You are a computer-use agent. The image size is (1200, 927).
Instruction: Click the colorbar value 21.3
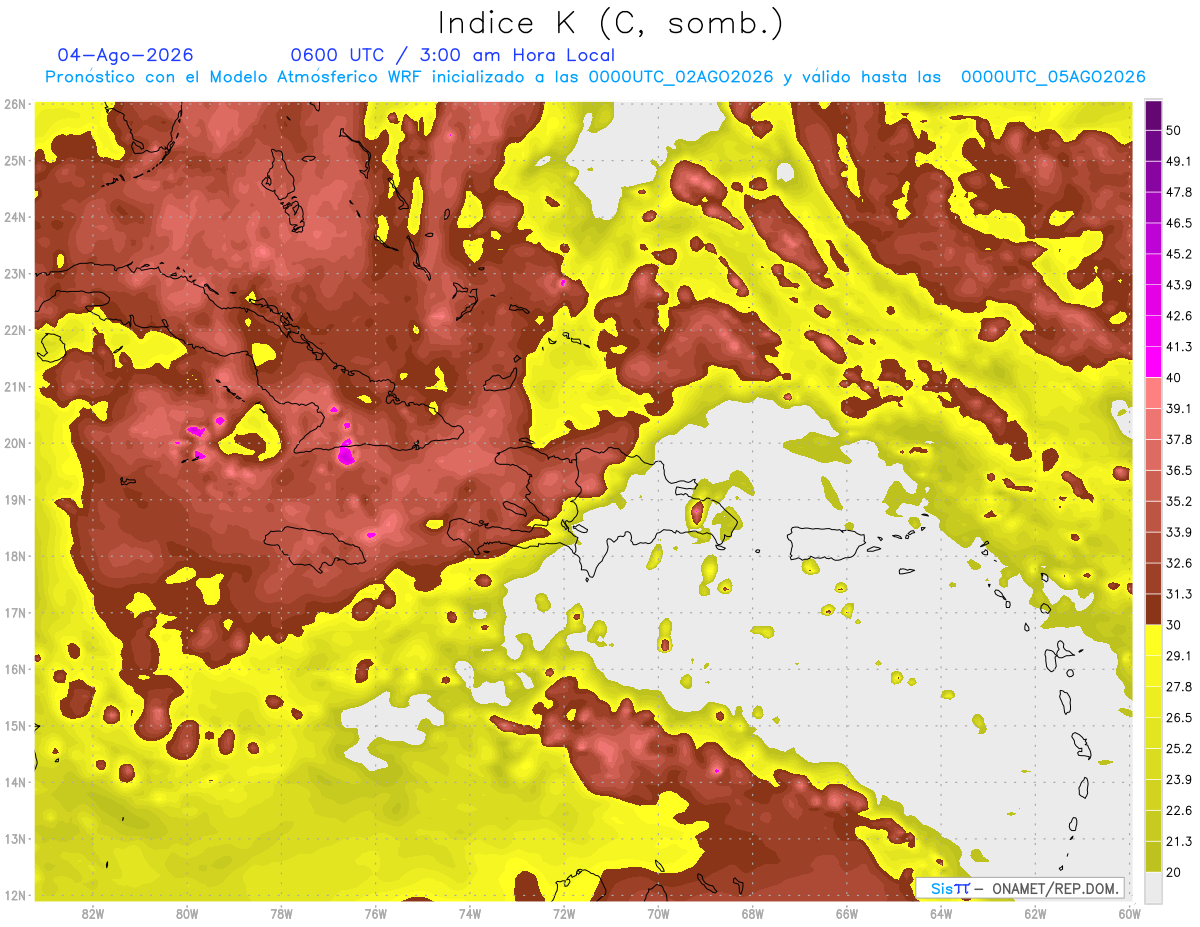(1178, 841)
